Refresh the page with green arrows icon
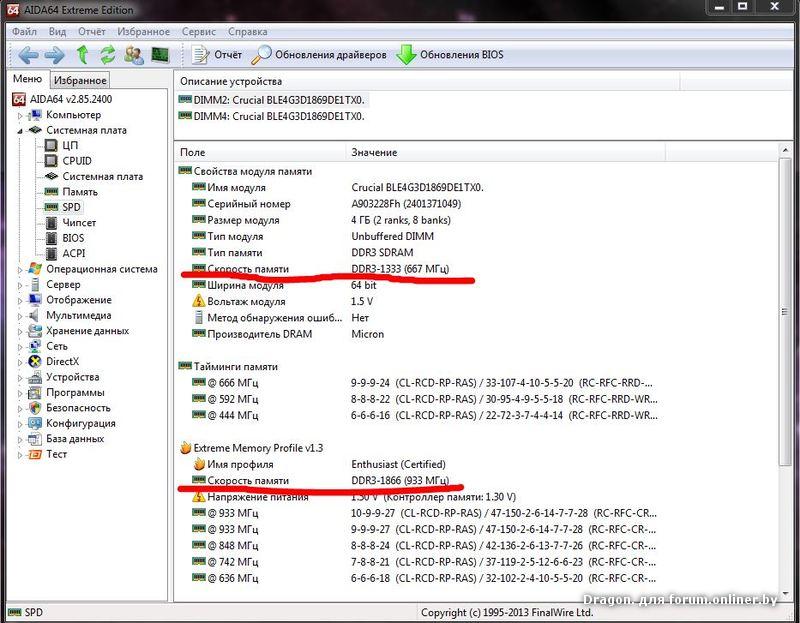 coord(107,55)
